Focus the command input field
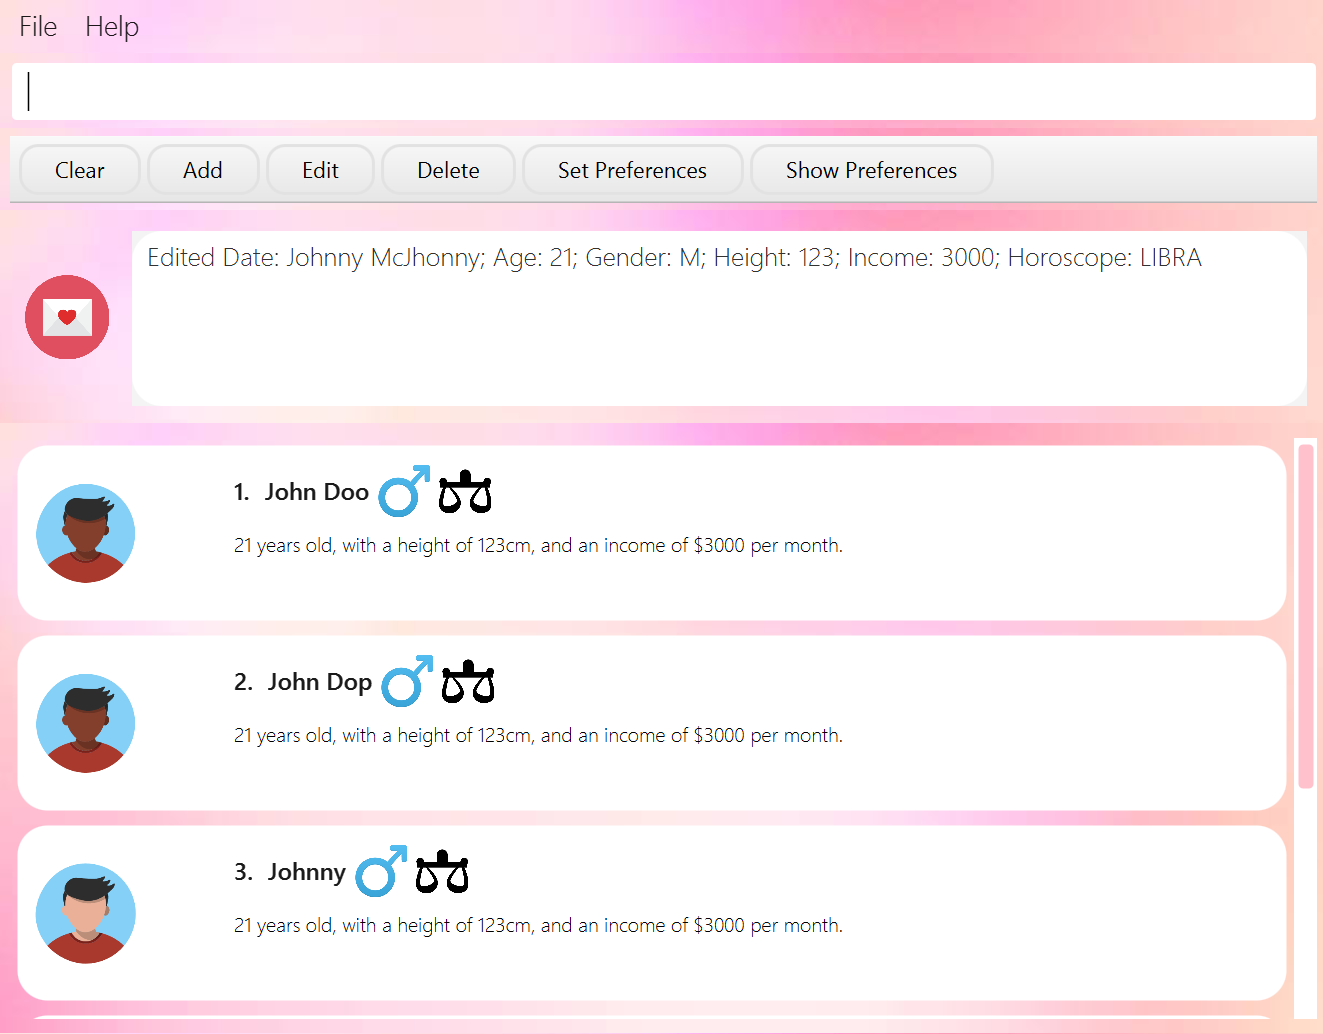This screenshot has width=1323, height=1034. (664, 91)
